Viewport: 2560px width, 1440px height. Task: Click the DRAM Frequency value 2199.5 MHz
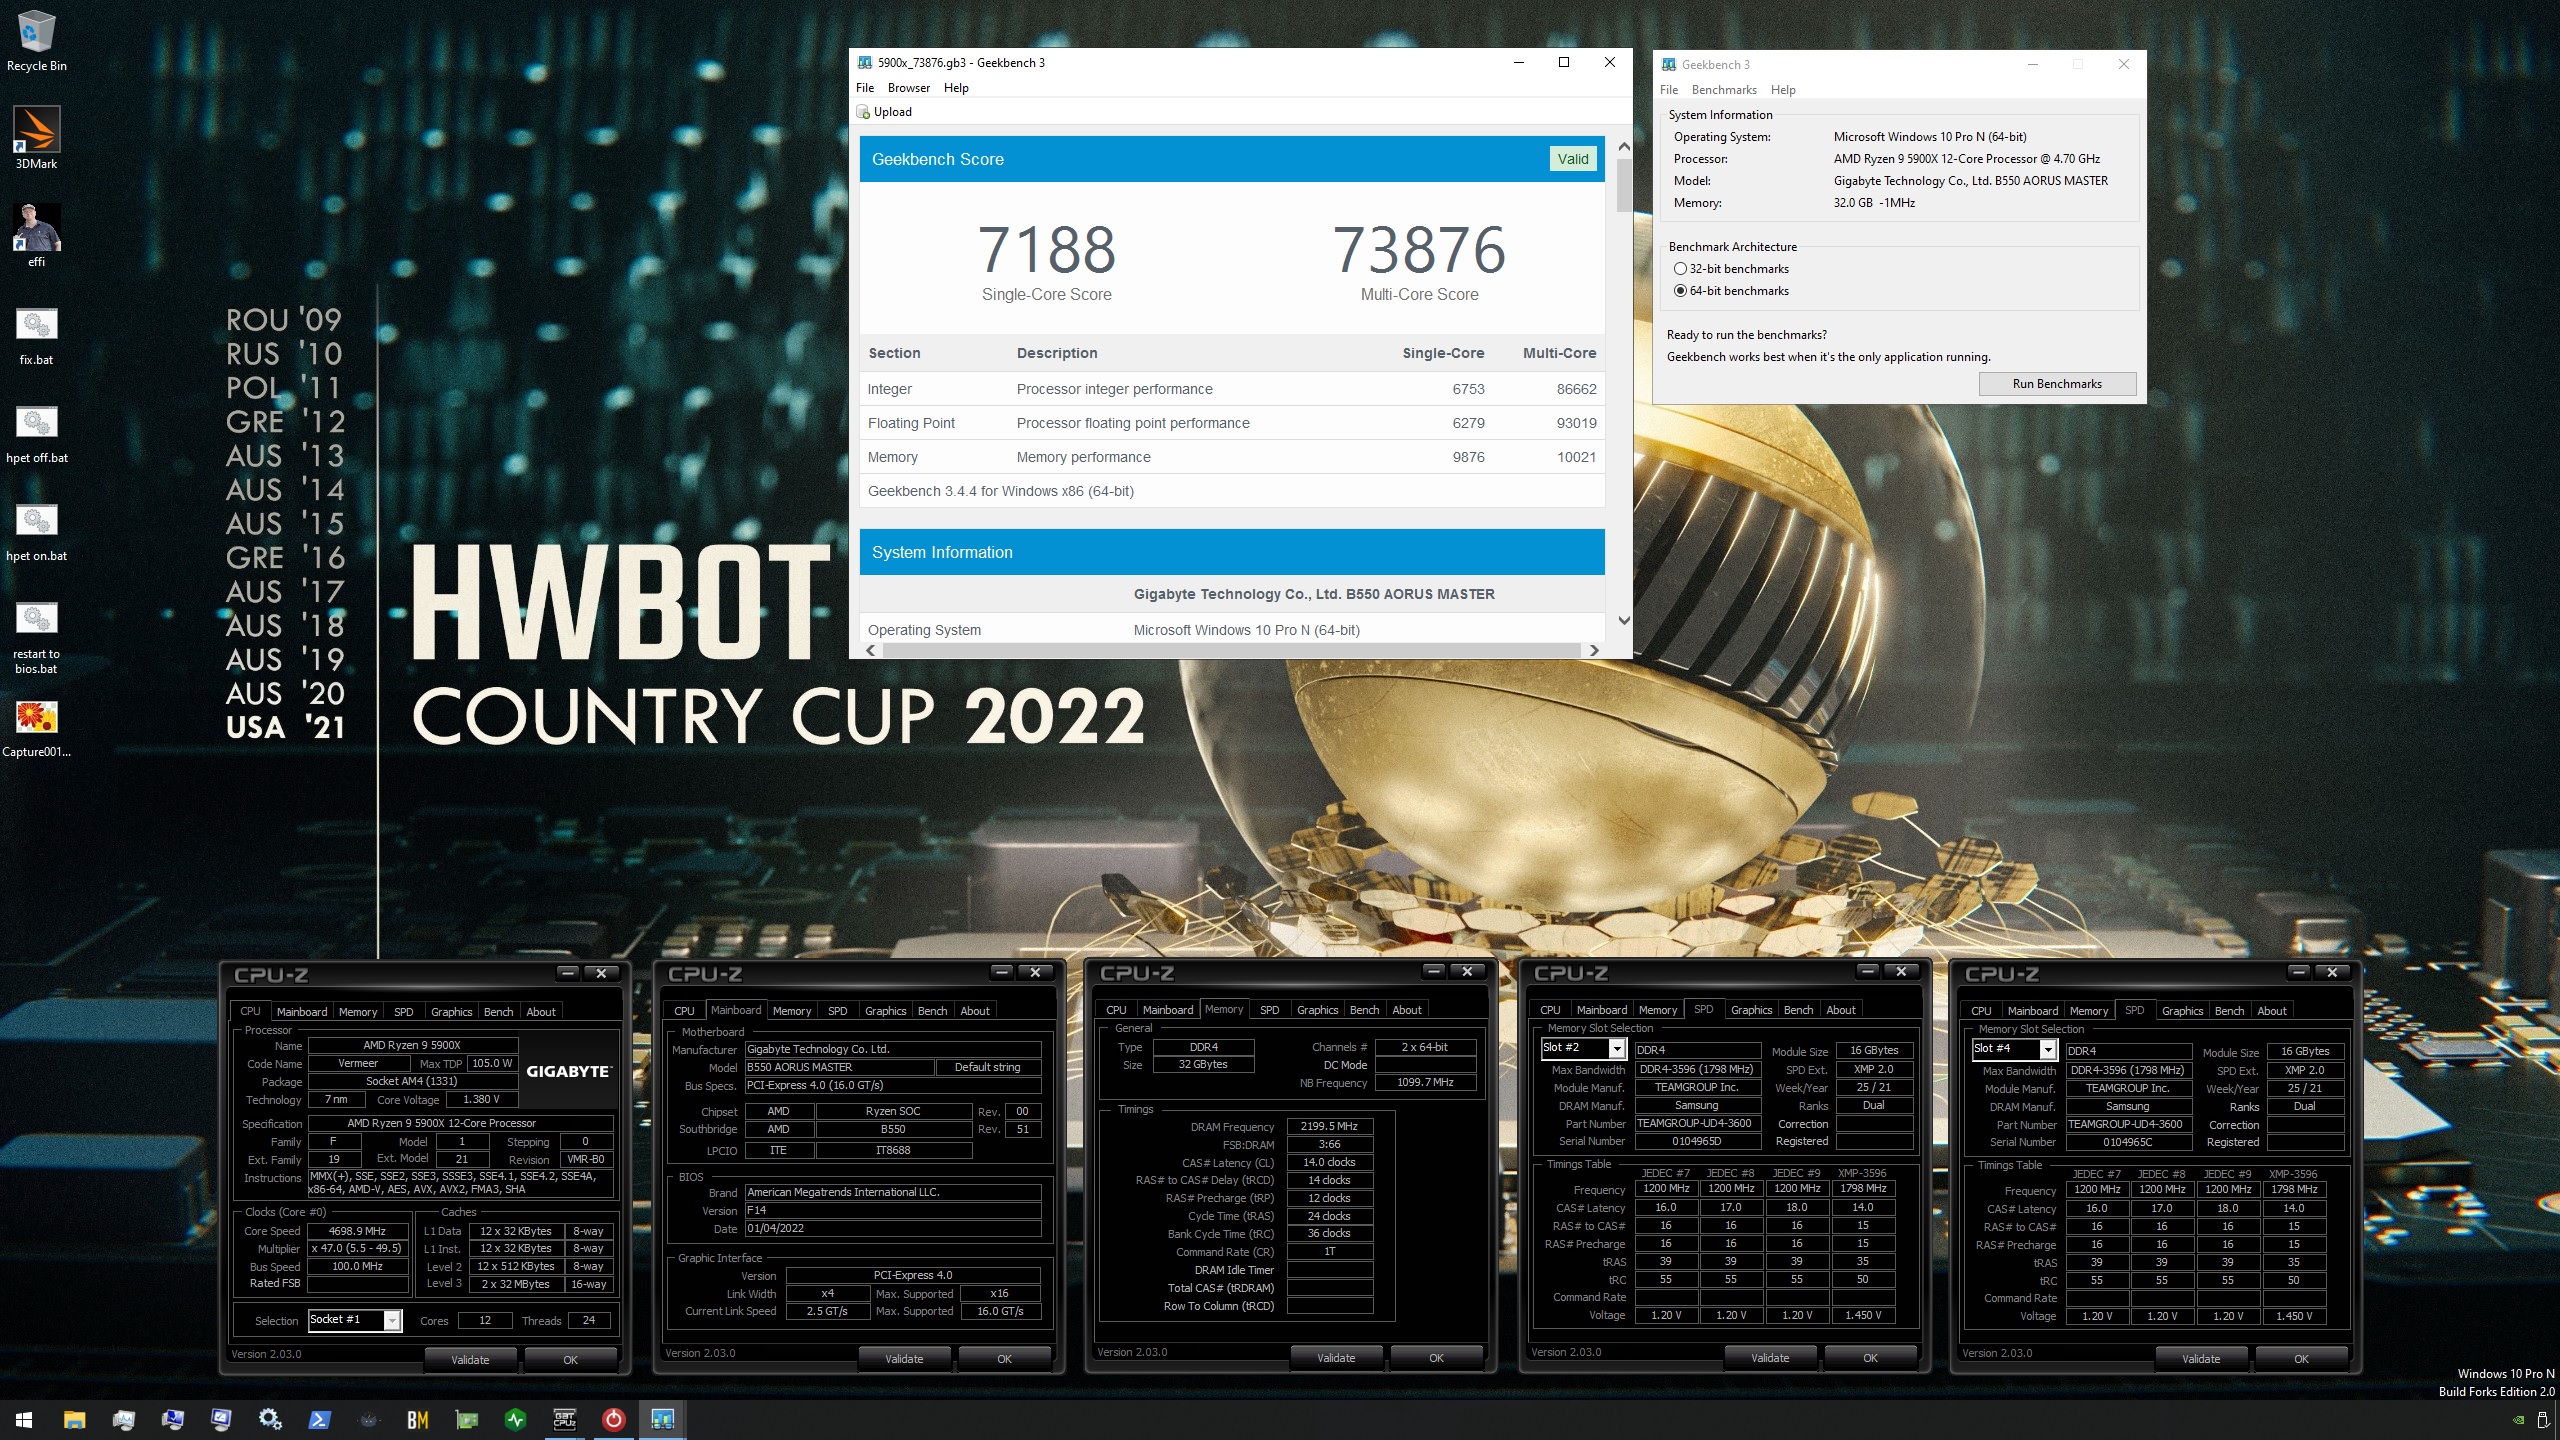(x=1329, y=1126)
